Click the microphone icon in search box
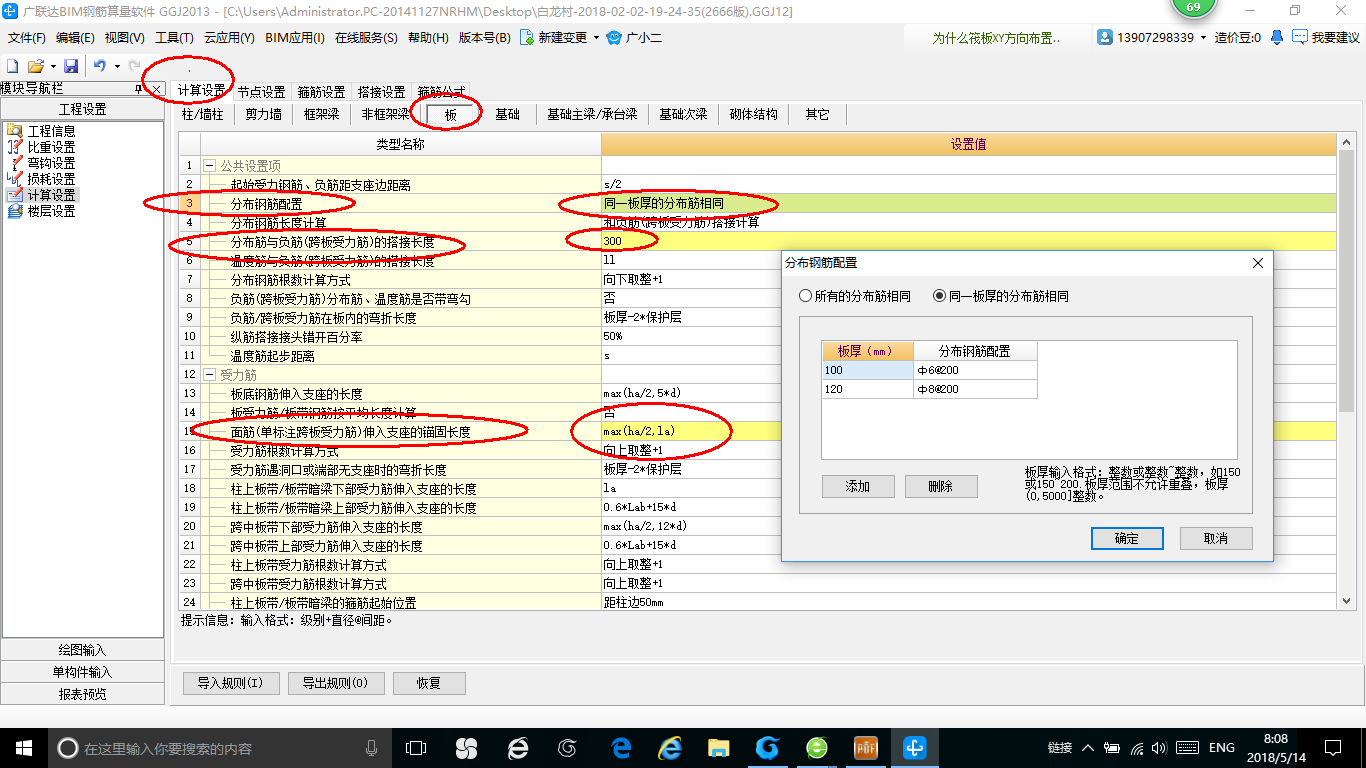Image resolution: width=1366 pixels, height=768 pixels. (372, 747)
